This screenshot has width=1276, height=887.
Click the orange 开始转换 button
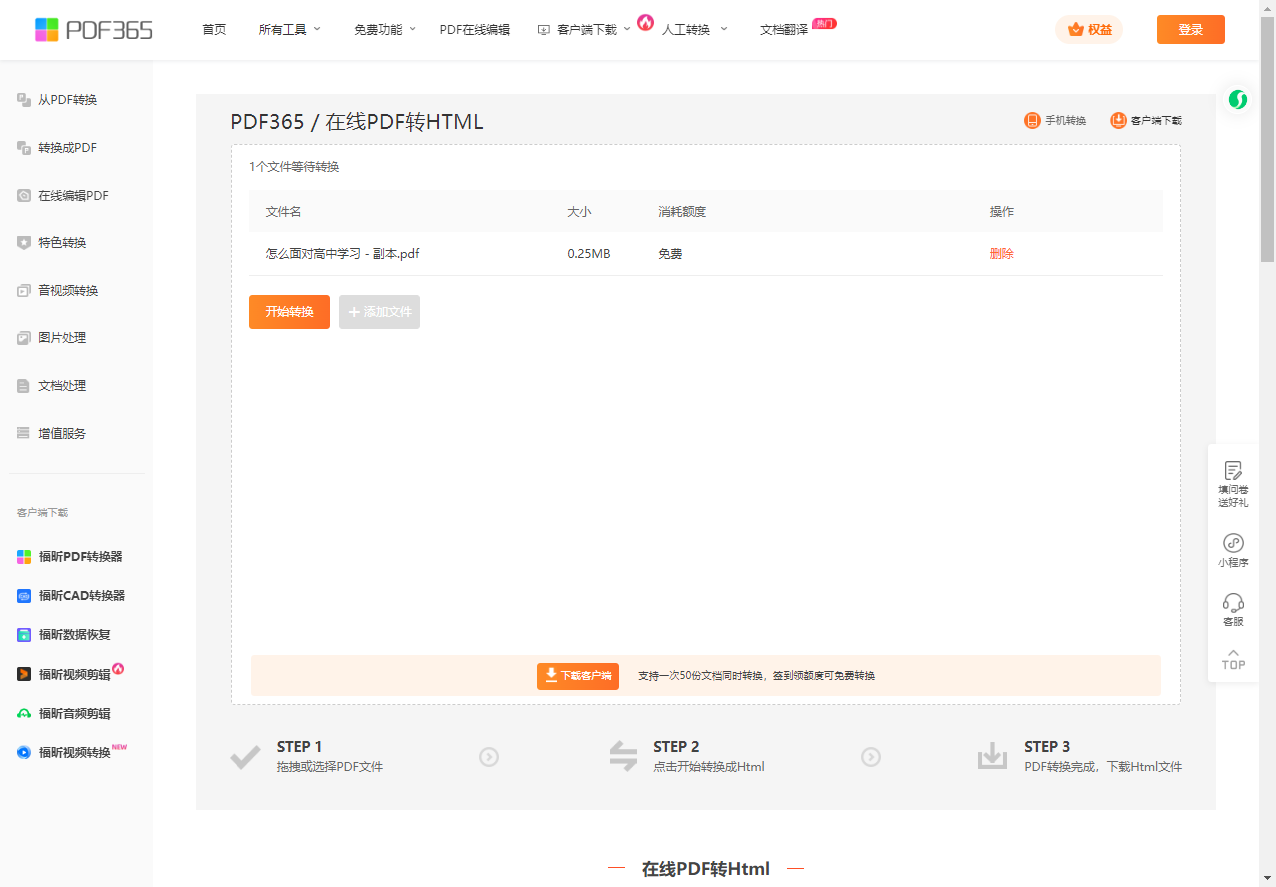point(289,312)
